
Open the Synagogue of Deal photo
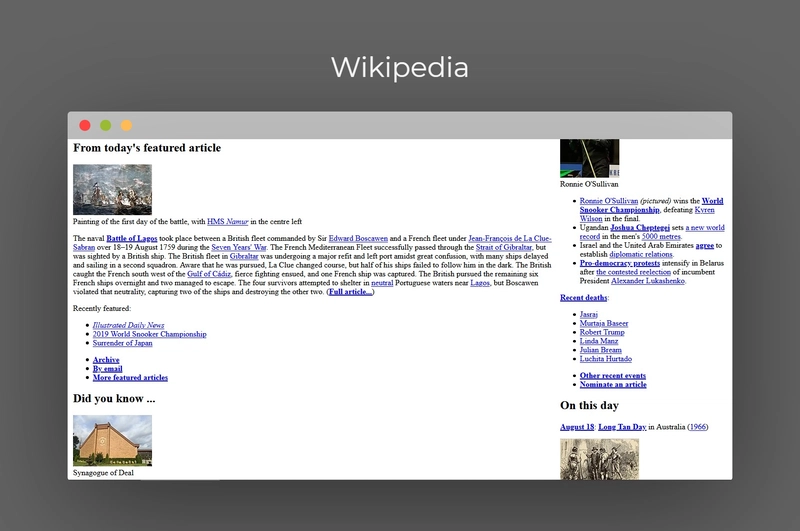point(112,440)
